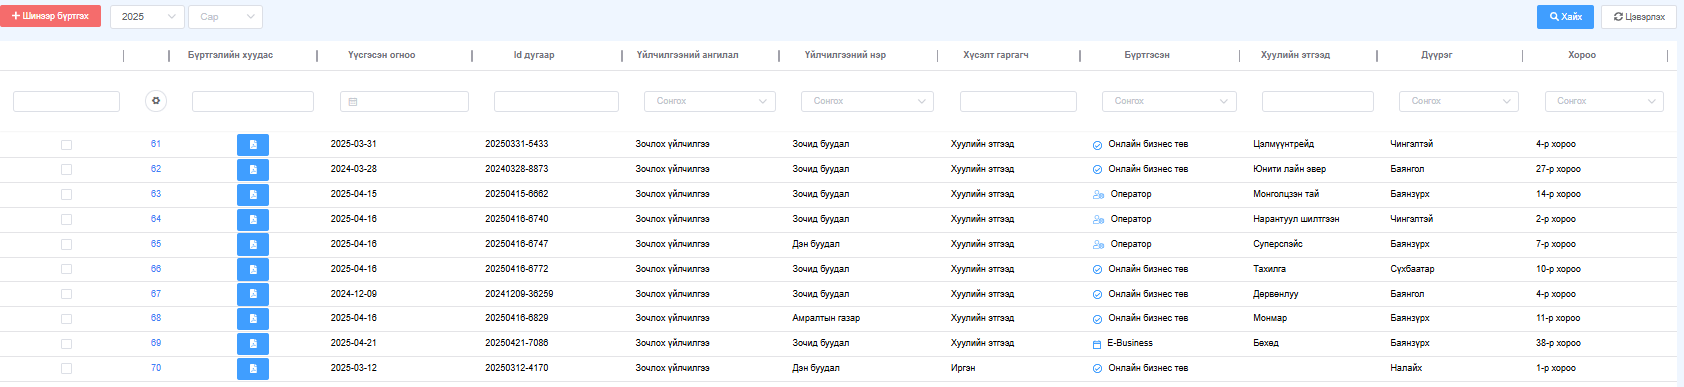Expand the Сар month dropdown
The width and height of the screenshot is (1684, 387).
226,17
